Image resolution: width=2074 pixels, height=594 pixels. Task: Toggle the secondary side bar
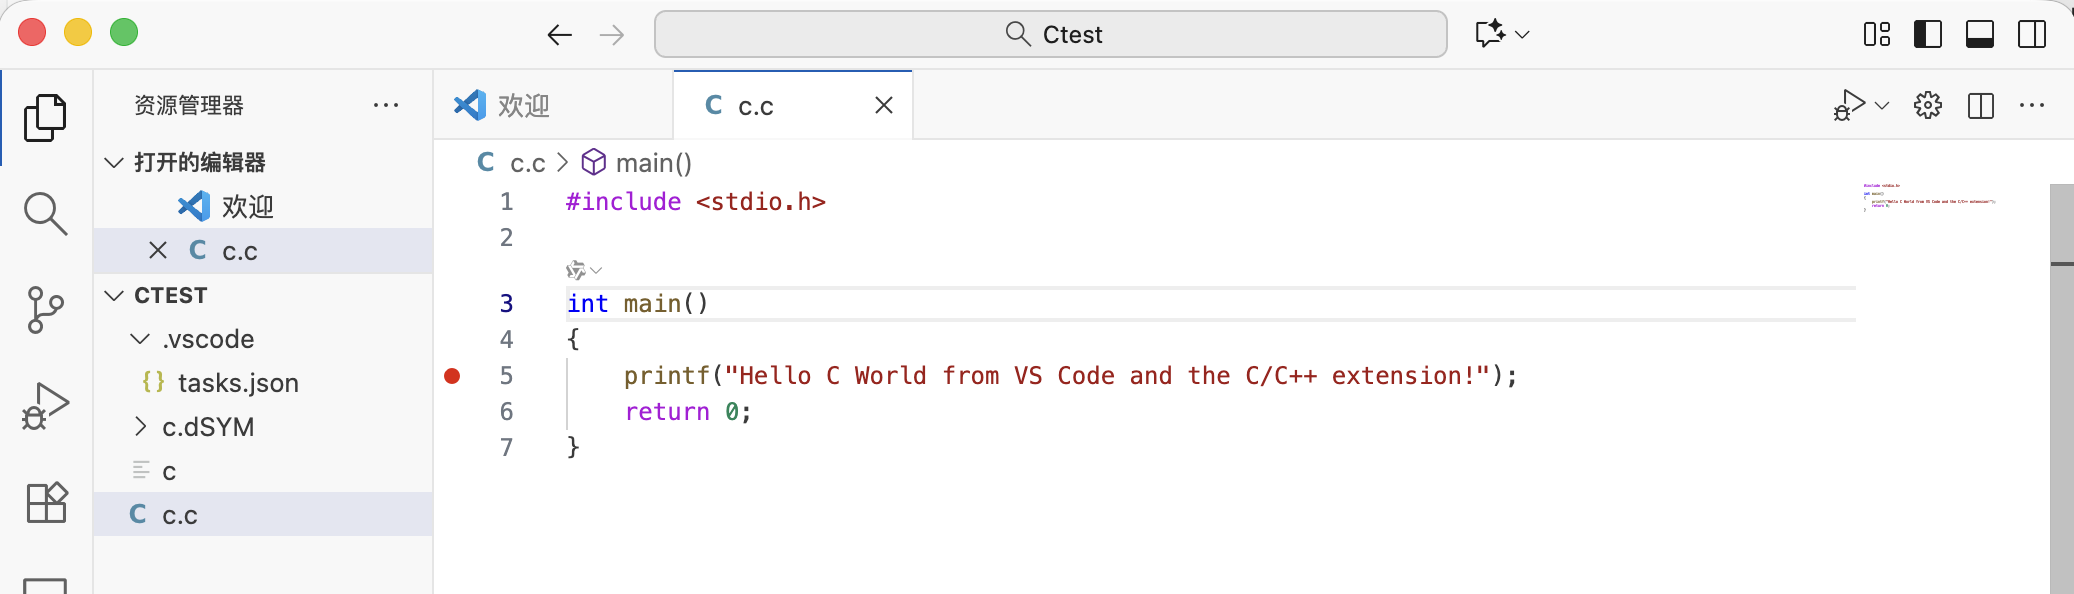[2031, 34]
